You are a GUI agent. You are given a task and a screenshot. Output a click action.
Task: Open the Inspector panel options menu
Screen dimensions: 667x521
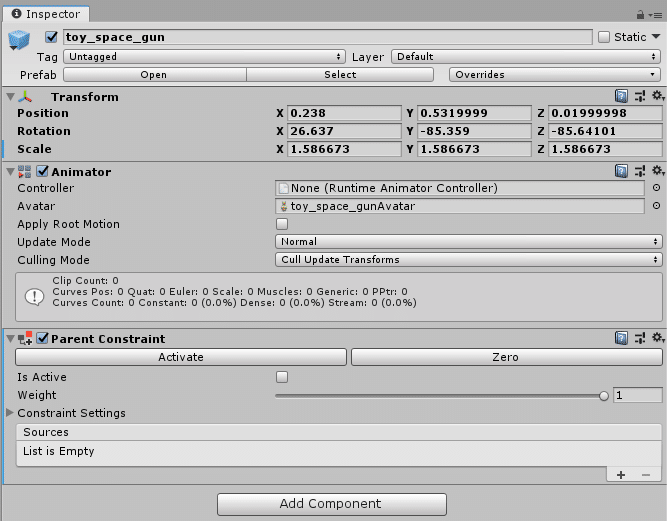pyautogui.click(x=656, y=15)
